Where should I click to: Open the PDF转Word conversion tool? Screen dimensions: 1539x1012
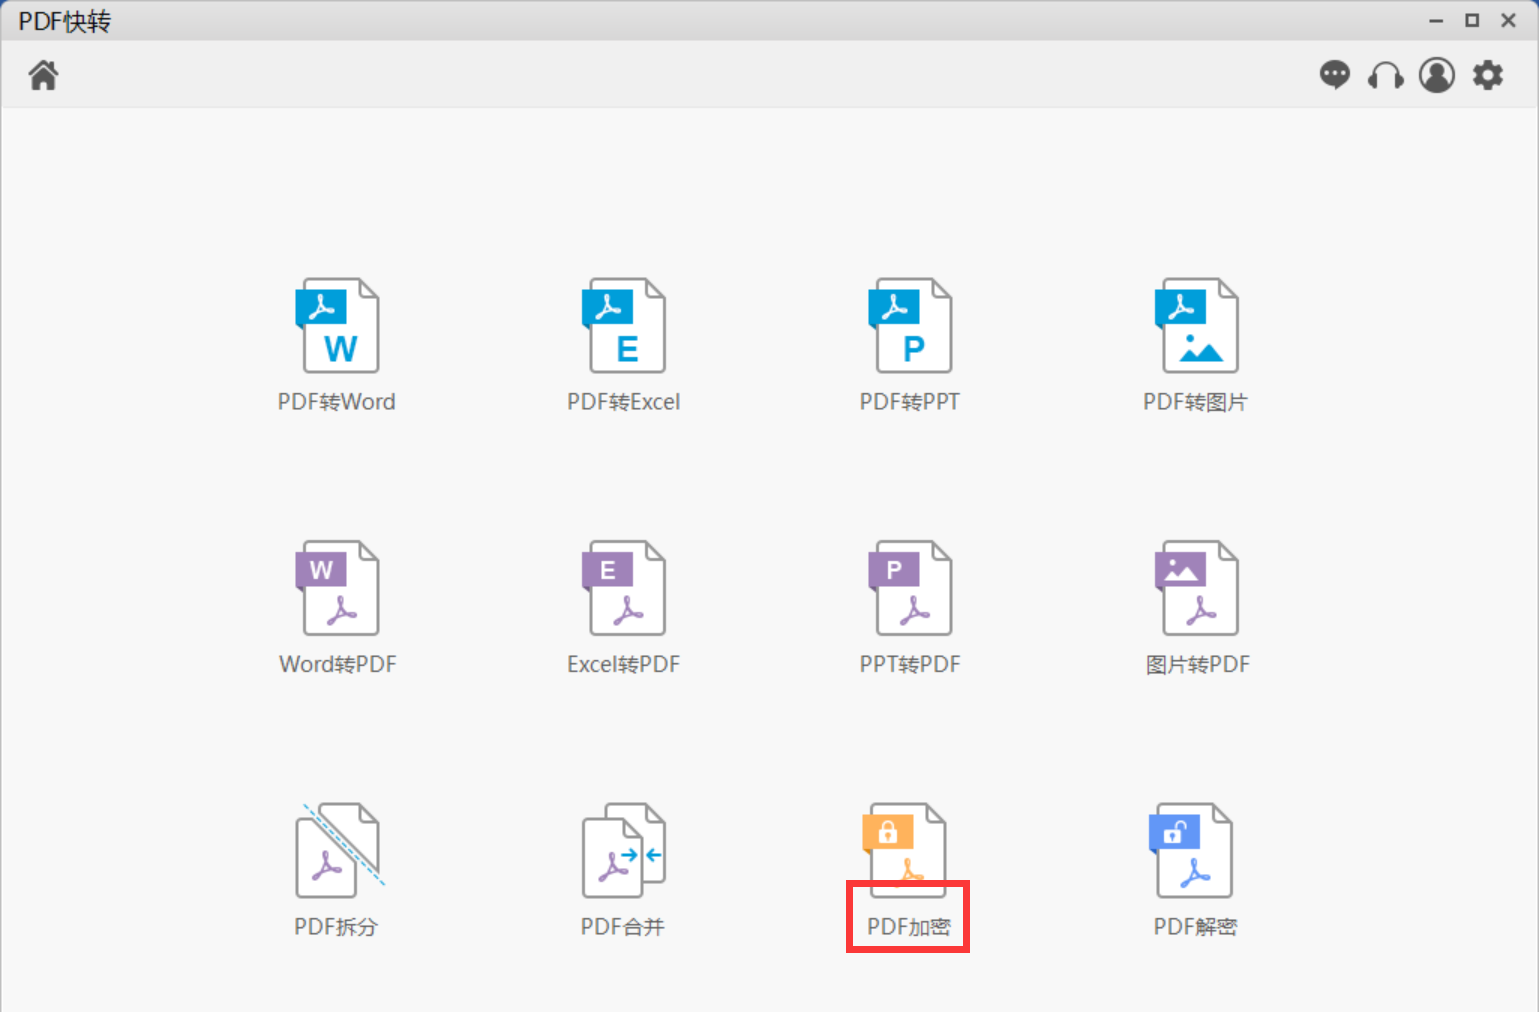click(337, 326)
